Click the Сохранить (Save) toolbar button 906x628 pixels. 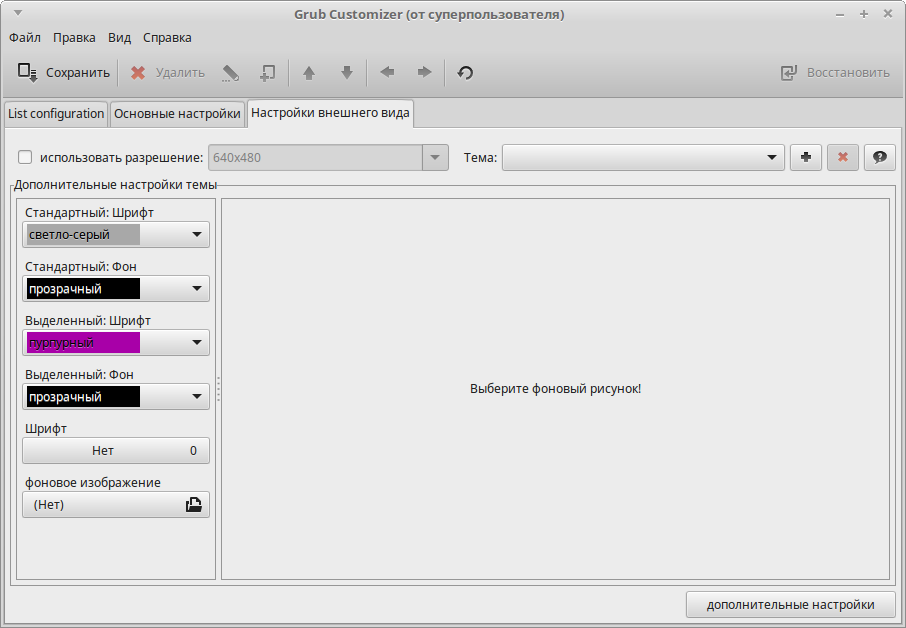click(x=63, y=73)
